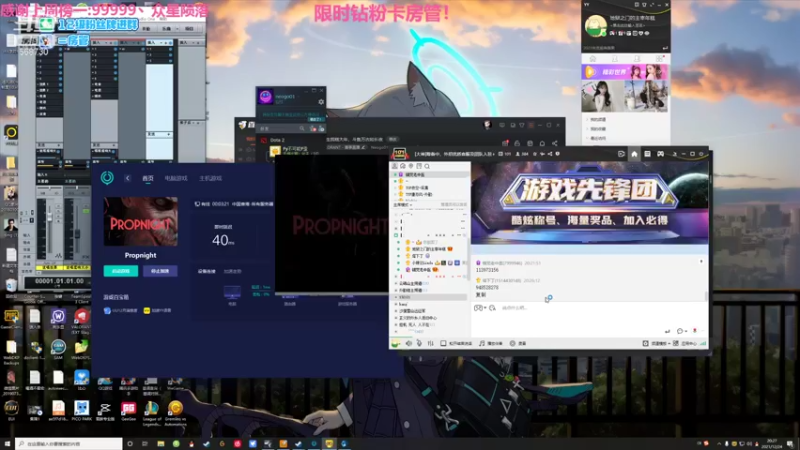
Task: Open the application center icon in YY bottom right
Action: point(676,343)
